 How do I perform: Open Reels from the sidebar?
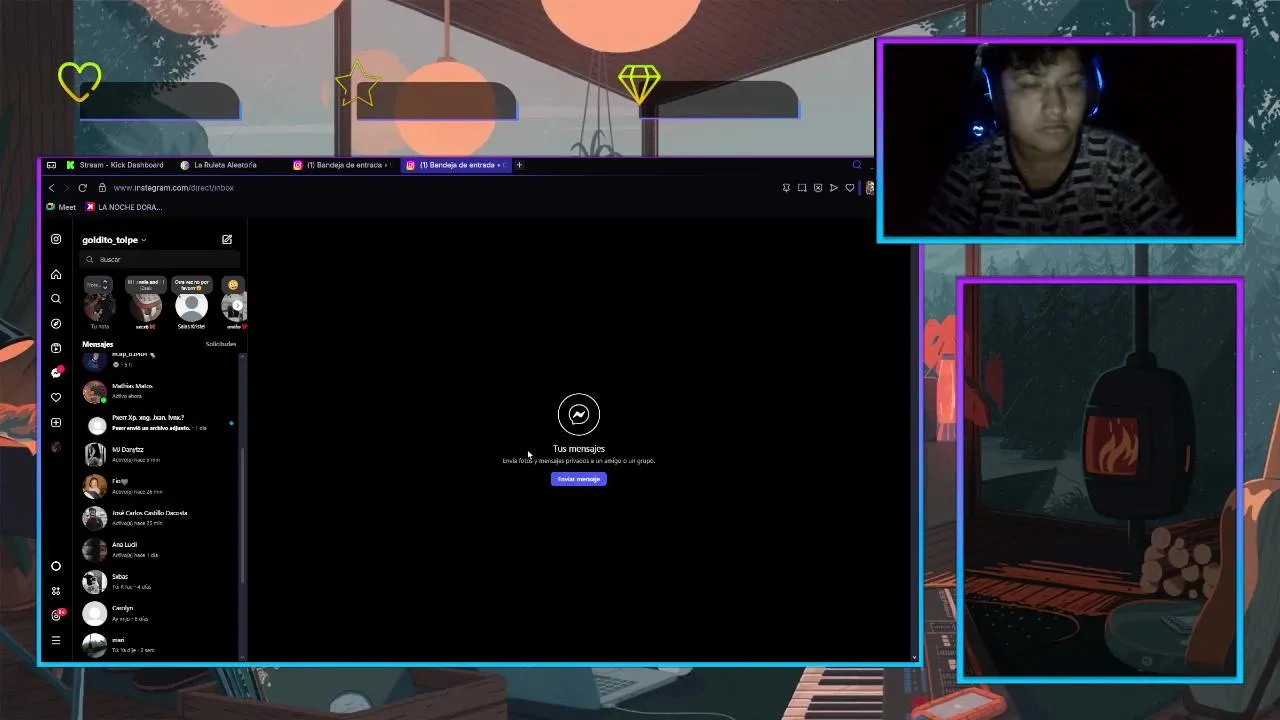coord(56,348)
